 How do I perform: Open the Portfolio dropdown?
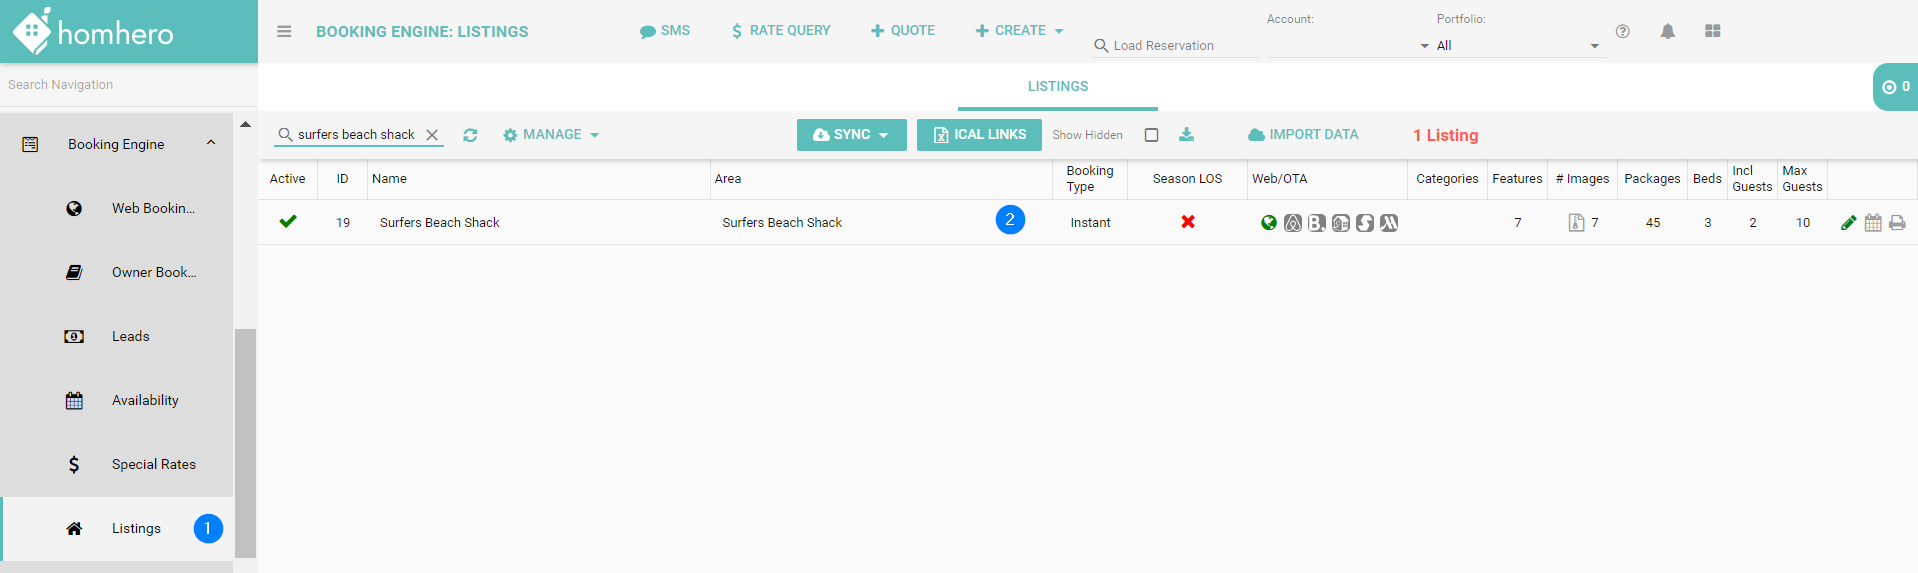[1518, 46]
